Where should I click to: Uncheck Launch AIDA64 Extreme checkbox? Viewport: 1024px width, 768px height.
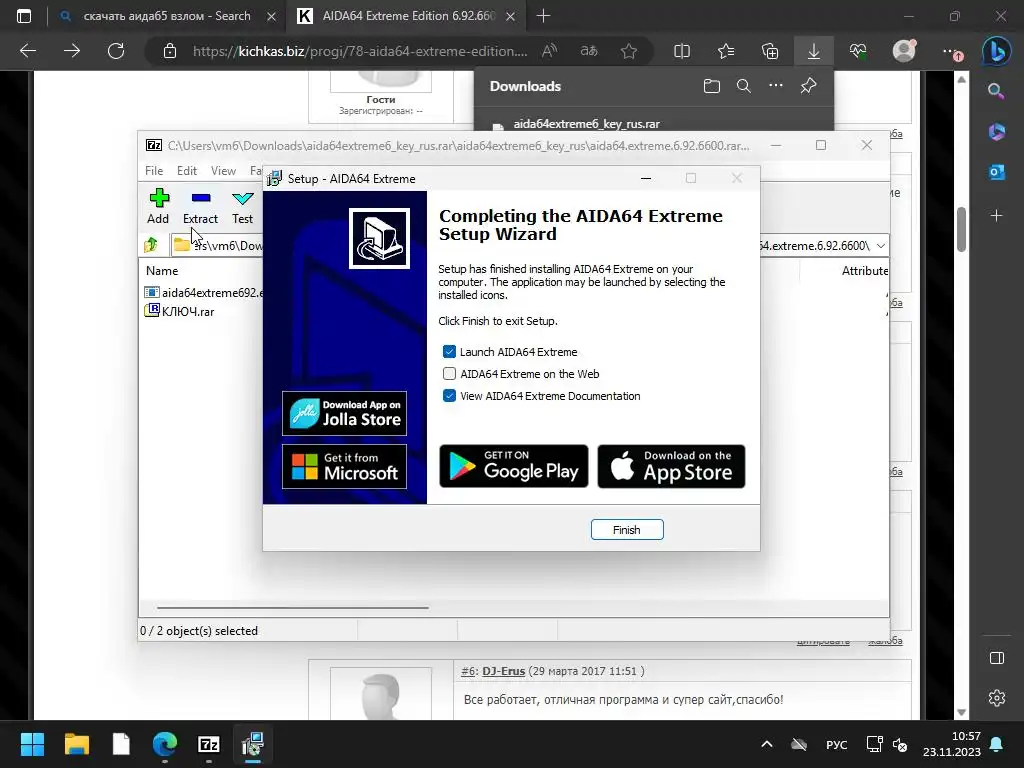(449, 352)
